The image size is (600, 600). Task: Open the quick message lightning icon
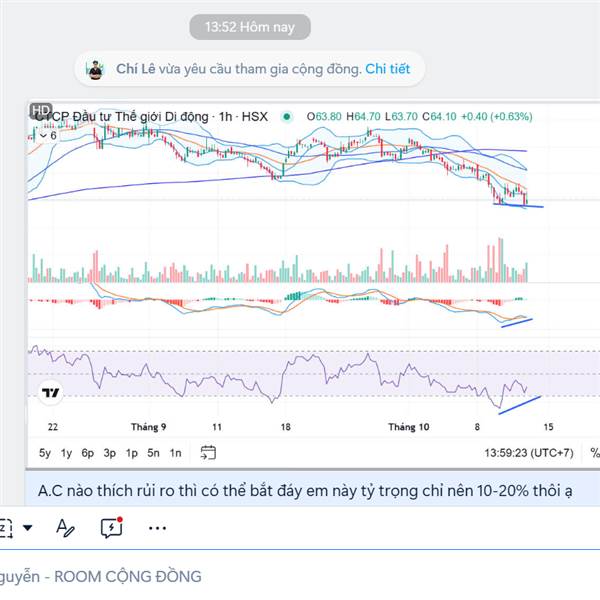[111, 528]
